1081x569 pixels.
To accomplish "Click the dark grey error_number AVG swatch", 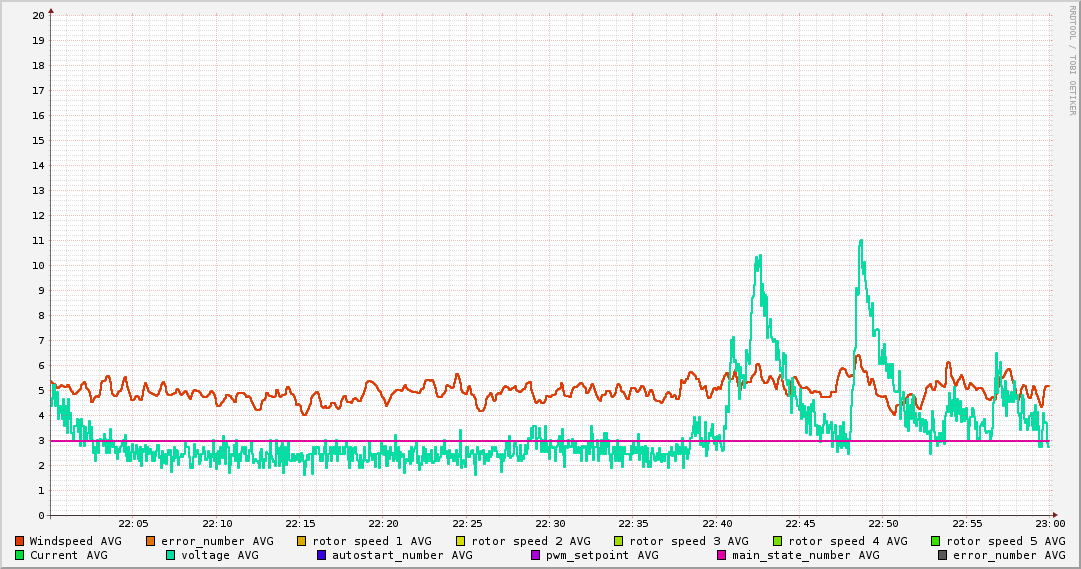I will [943, 555].
